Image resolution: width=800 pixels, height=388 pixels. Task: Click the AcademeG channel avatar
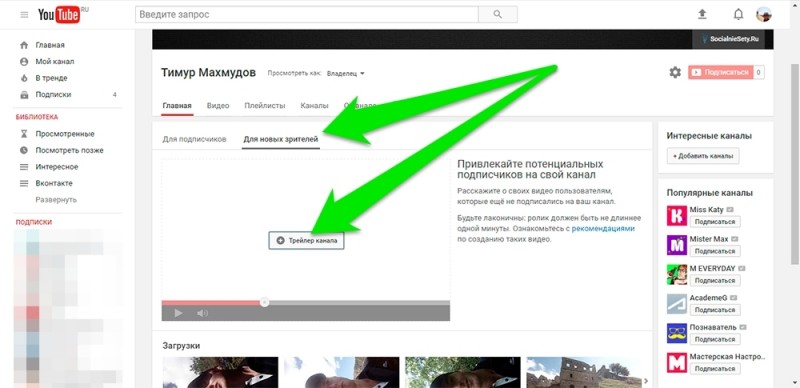tap(677, 304)
